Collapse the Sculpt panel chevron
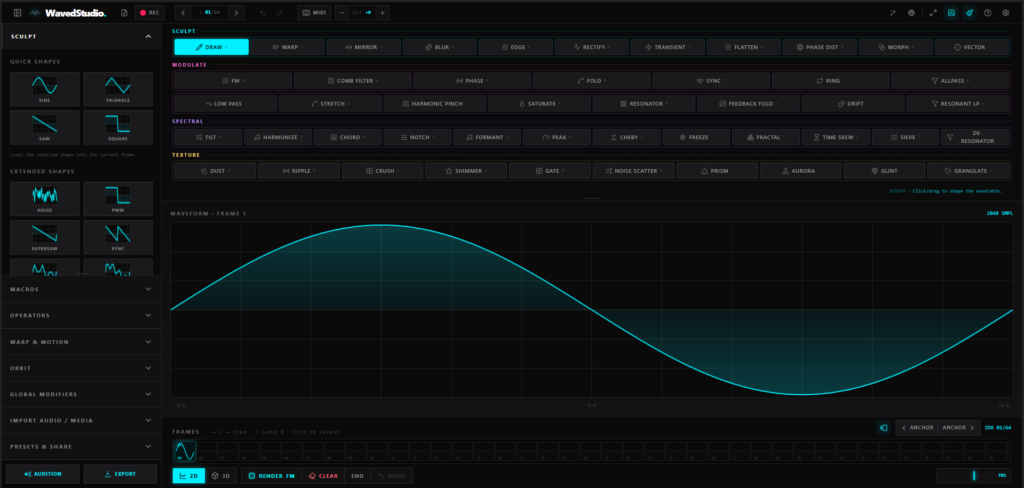 coord(148,37)
